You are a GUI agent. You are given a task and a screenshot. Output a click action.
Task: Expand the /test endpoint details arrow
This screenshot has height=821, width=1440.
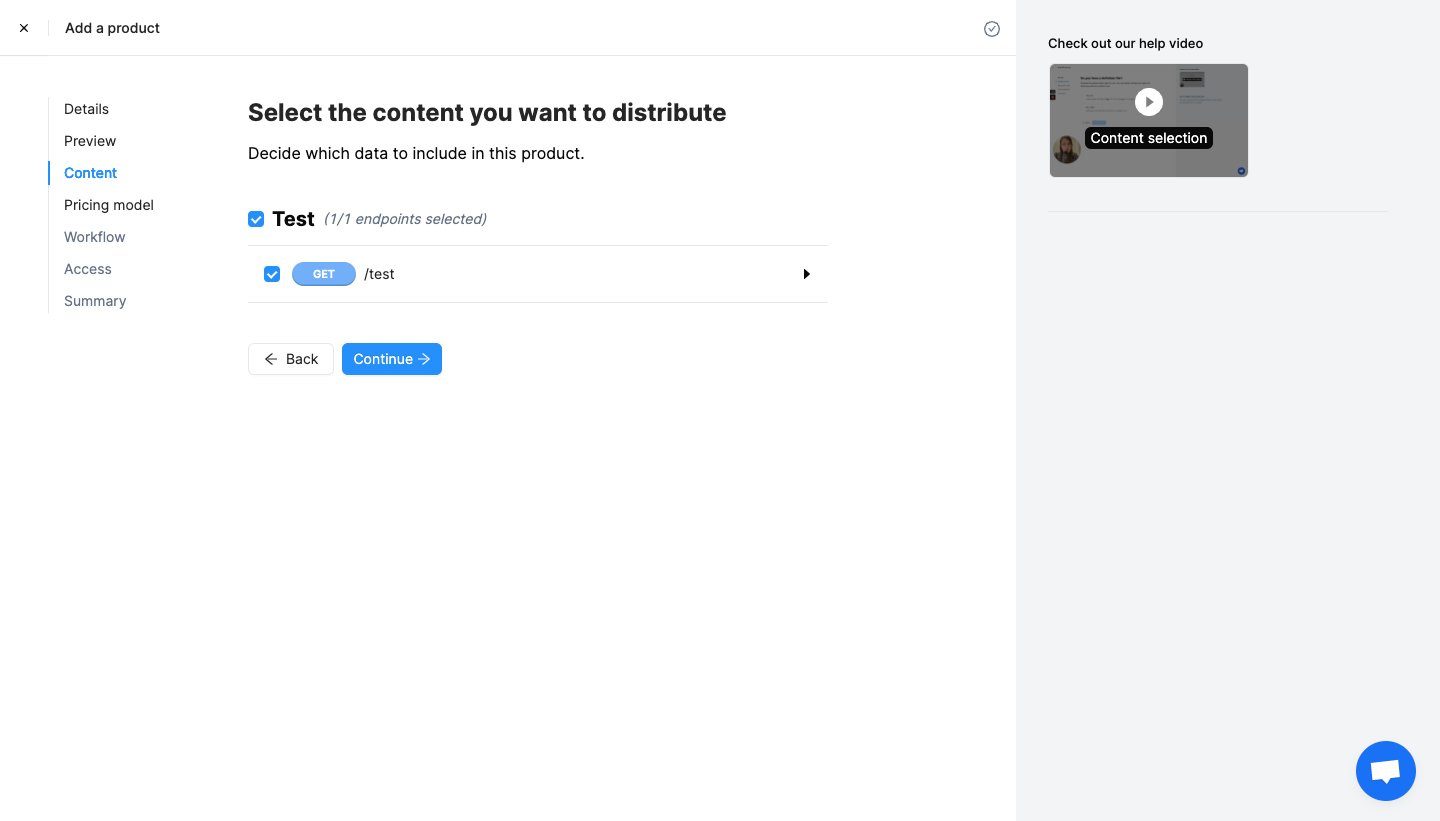pos(806,274)
